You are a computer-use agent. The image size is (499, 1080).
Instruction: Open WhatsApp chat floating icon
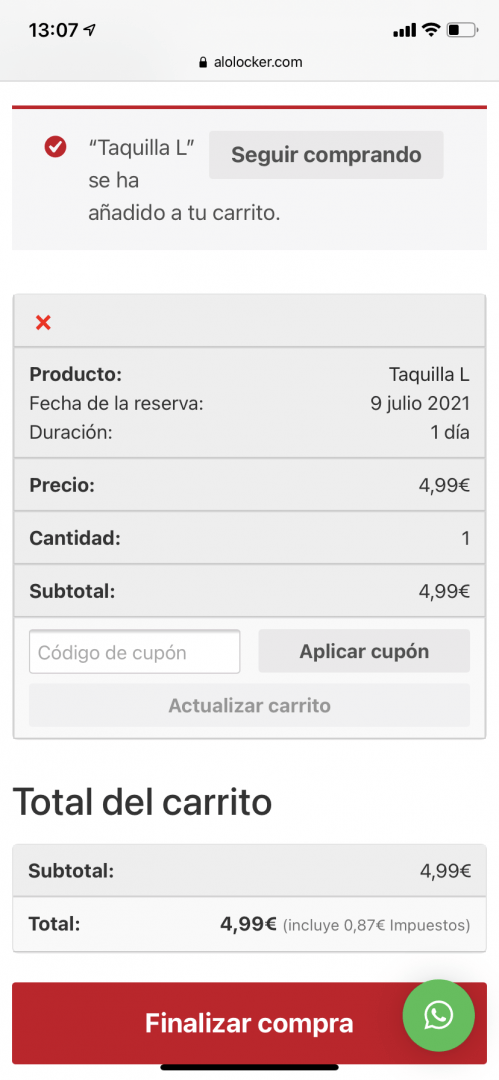click(438, 1015)
